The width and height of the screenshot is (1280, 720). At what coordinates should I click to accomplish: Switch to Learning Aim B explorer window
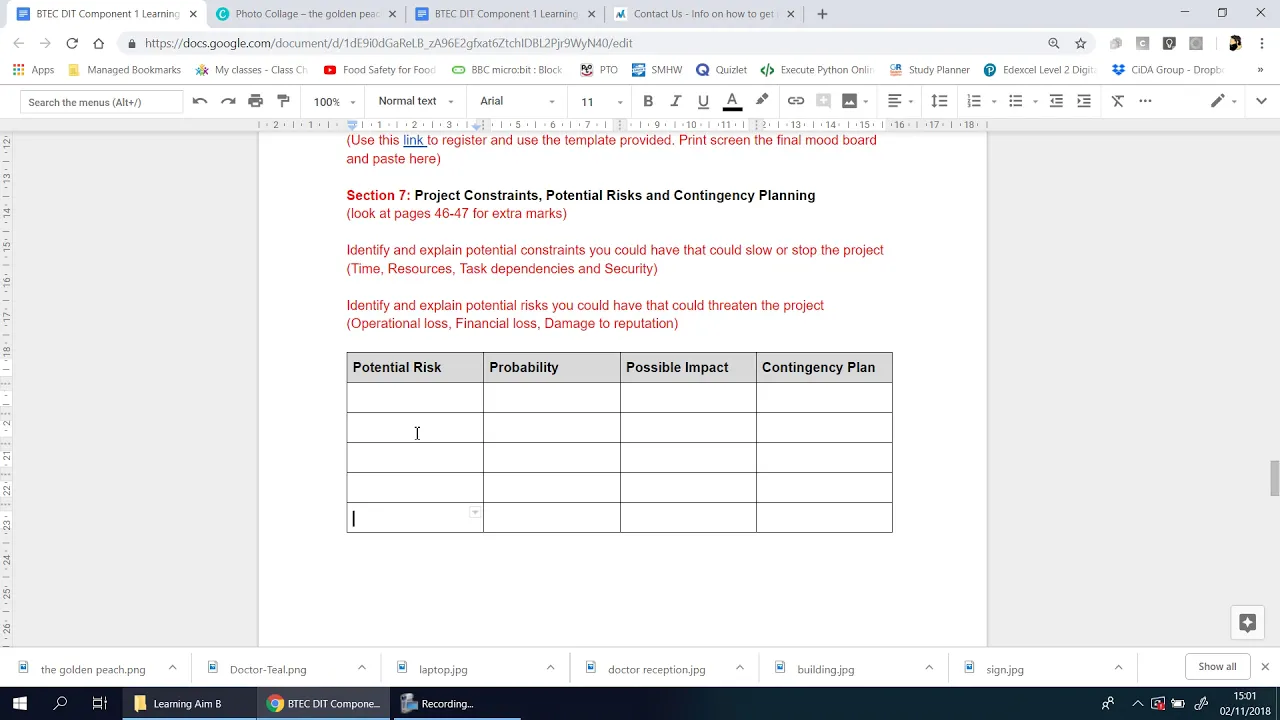point(186,703)
